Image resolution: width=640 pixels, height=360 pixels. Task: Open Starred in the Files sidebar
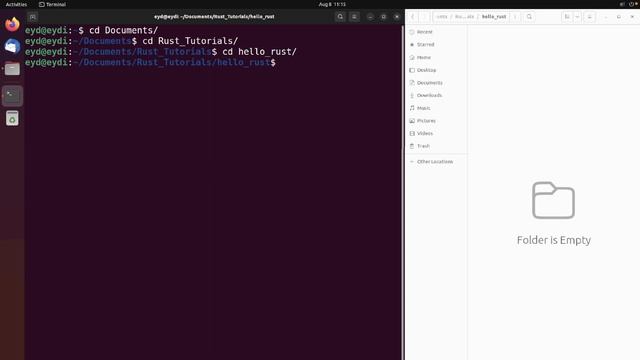click(x=436, y=44)
